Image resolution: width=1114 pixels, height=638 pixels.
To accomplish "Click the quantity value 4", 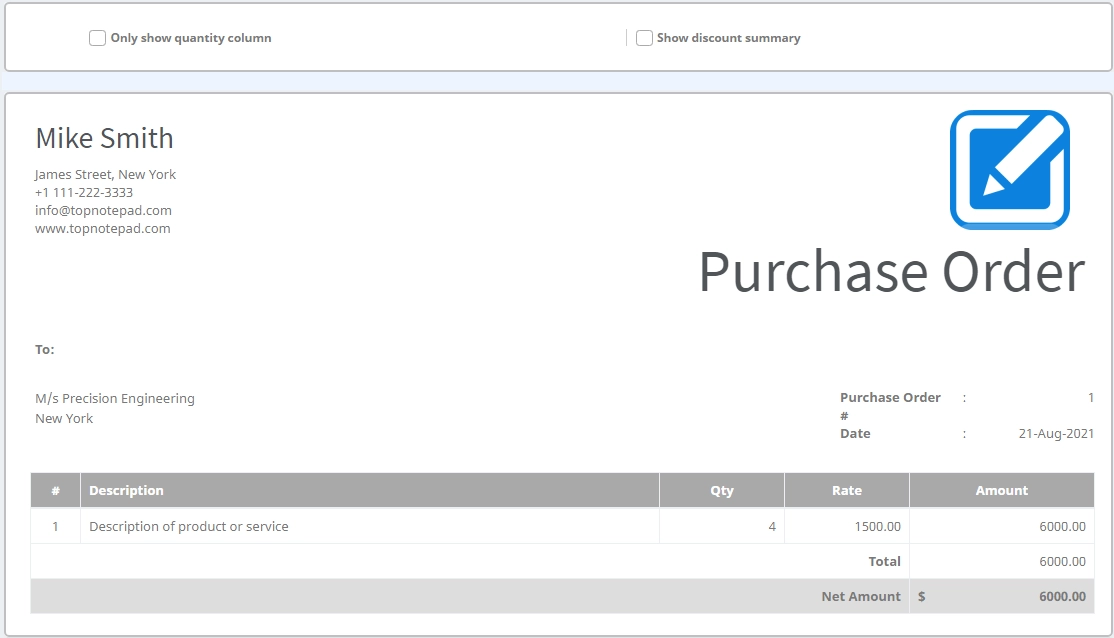I will click(x=772, y=526).
